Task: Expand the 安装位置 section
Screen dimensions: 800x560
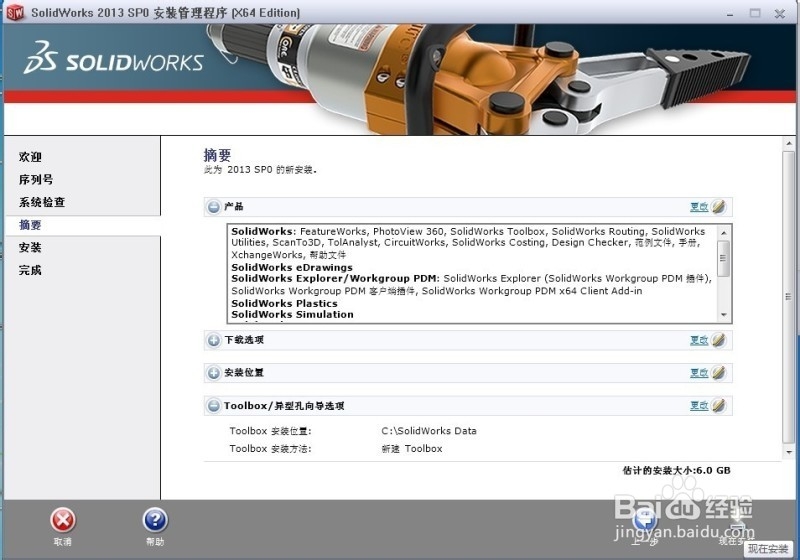Action: click(x=214, y=373)
